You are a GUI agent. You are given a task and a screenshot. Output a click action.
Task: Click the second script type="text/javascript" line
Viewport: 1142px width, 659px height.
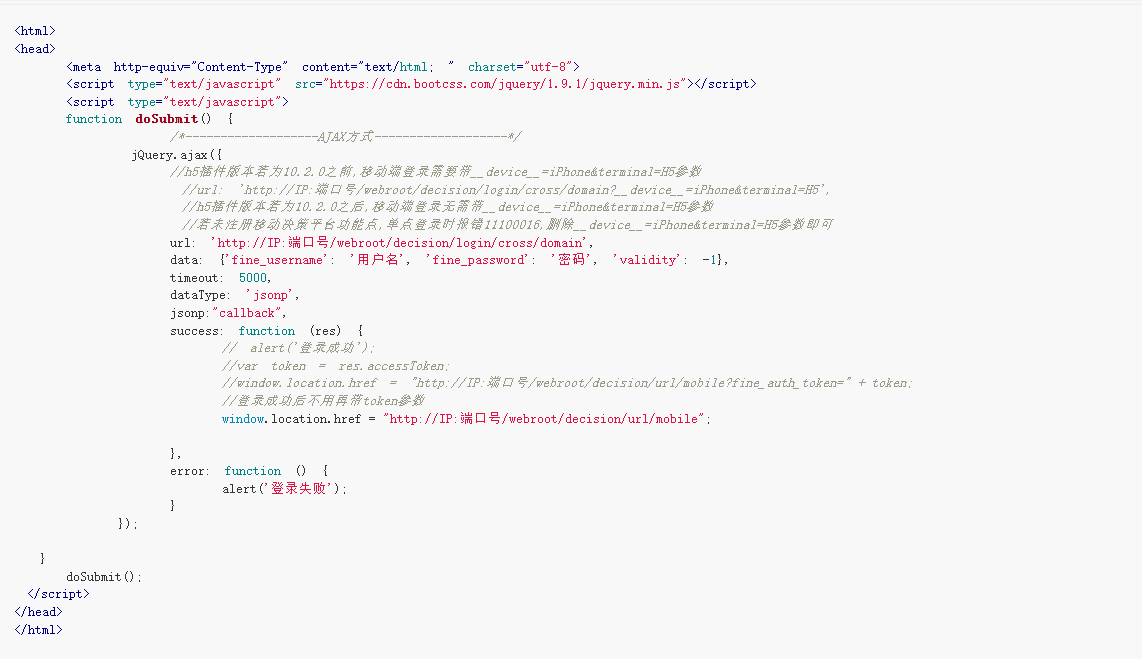(178, 102)
